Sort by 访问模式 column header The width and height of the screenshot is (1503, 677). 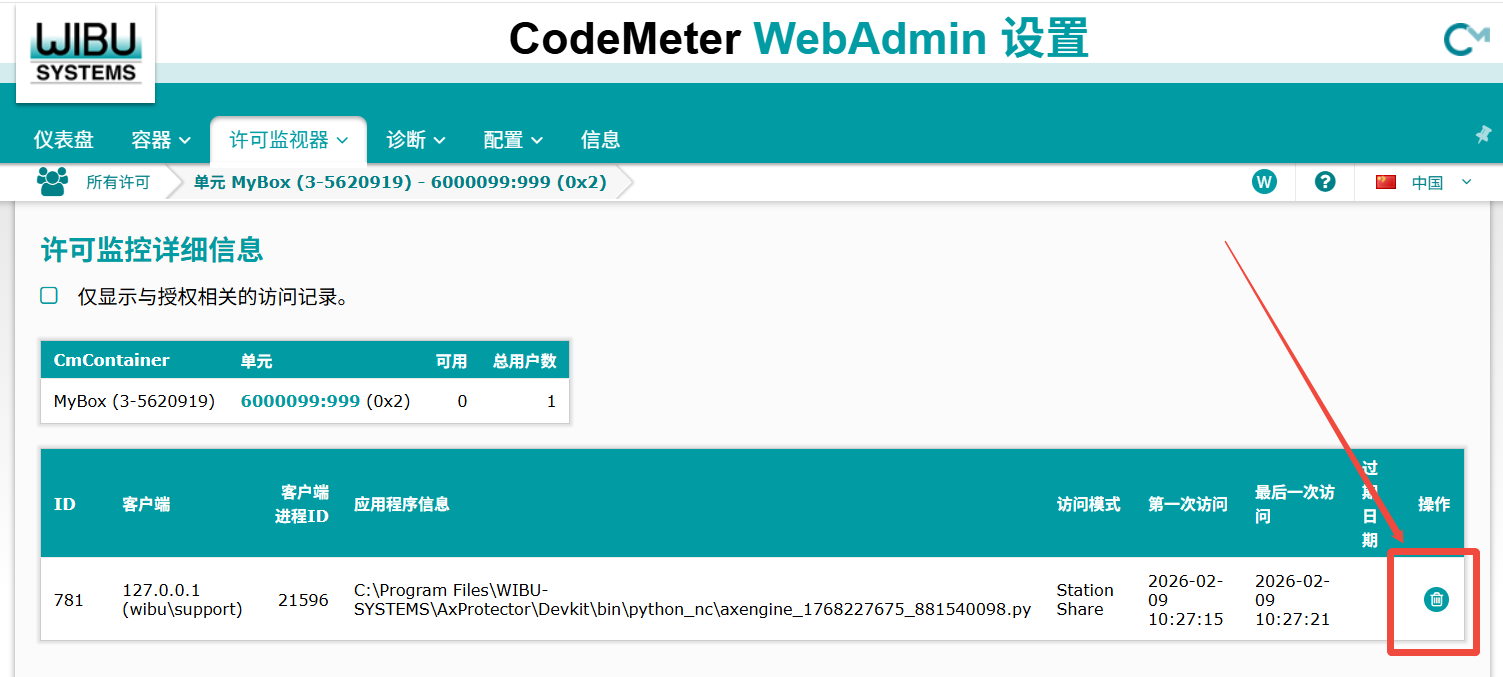(x=1089, y=504)
